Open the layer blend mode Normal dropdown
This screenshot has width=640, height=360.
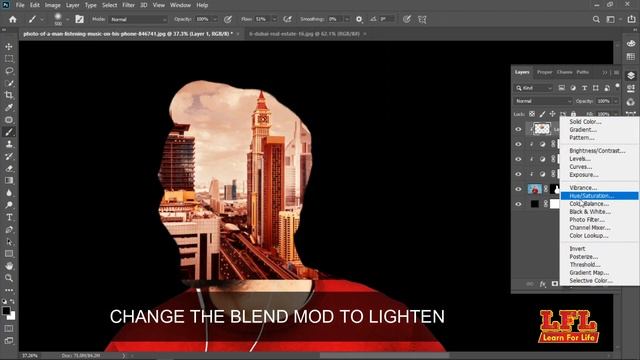(x=543, y=101)
